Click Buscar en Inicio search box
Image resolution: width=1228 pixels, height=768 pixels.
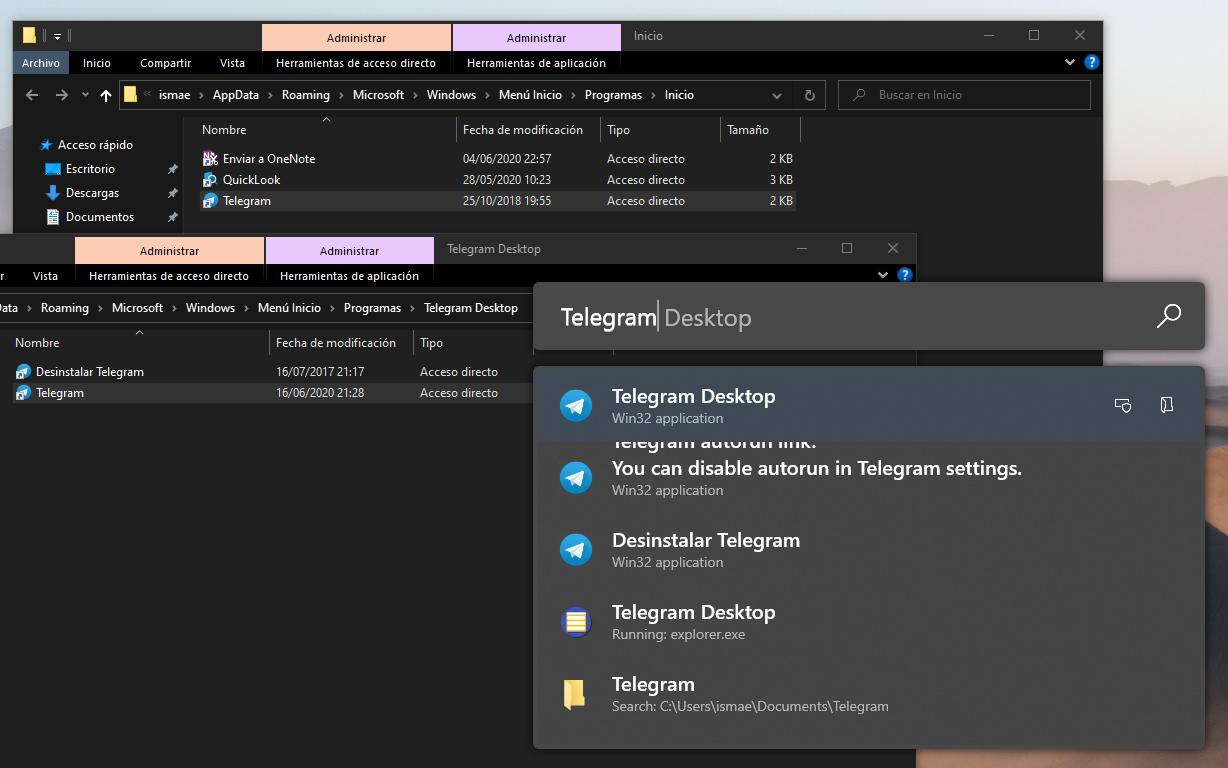click(x=964, y=95)
